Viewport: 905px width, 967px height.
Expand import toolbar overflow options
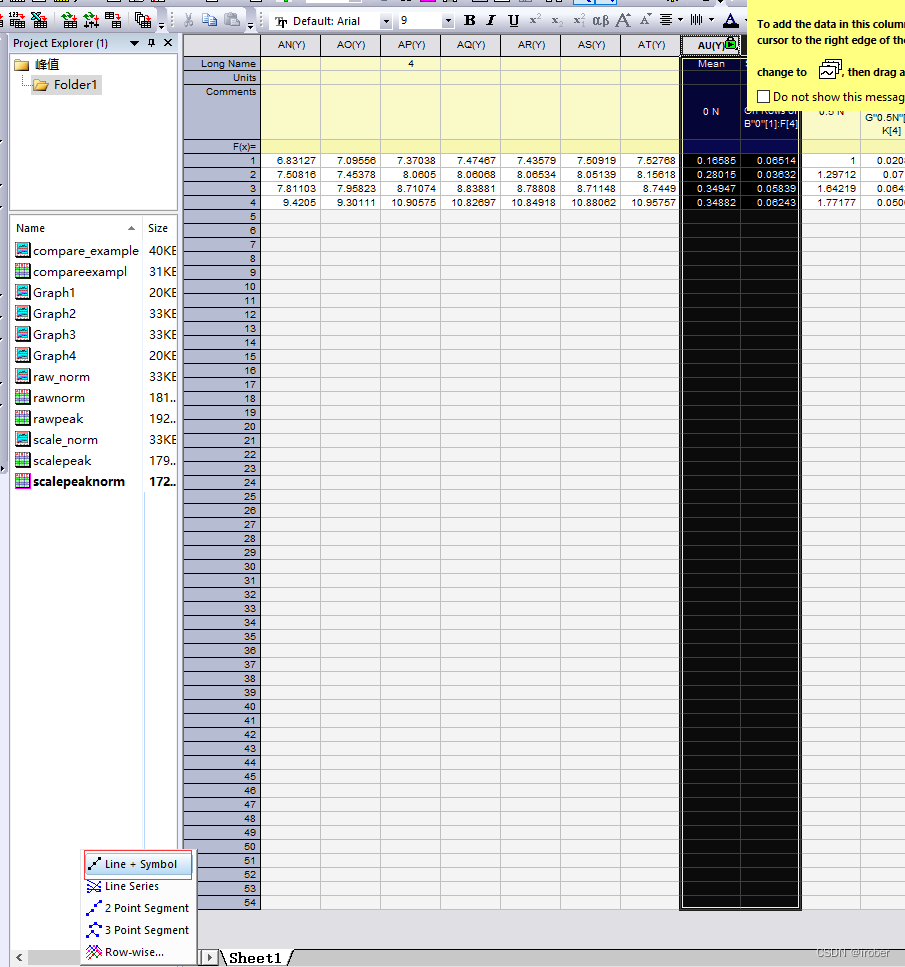162,26
